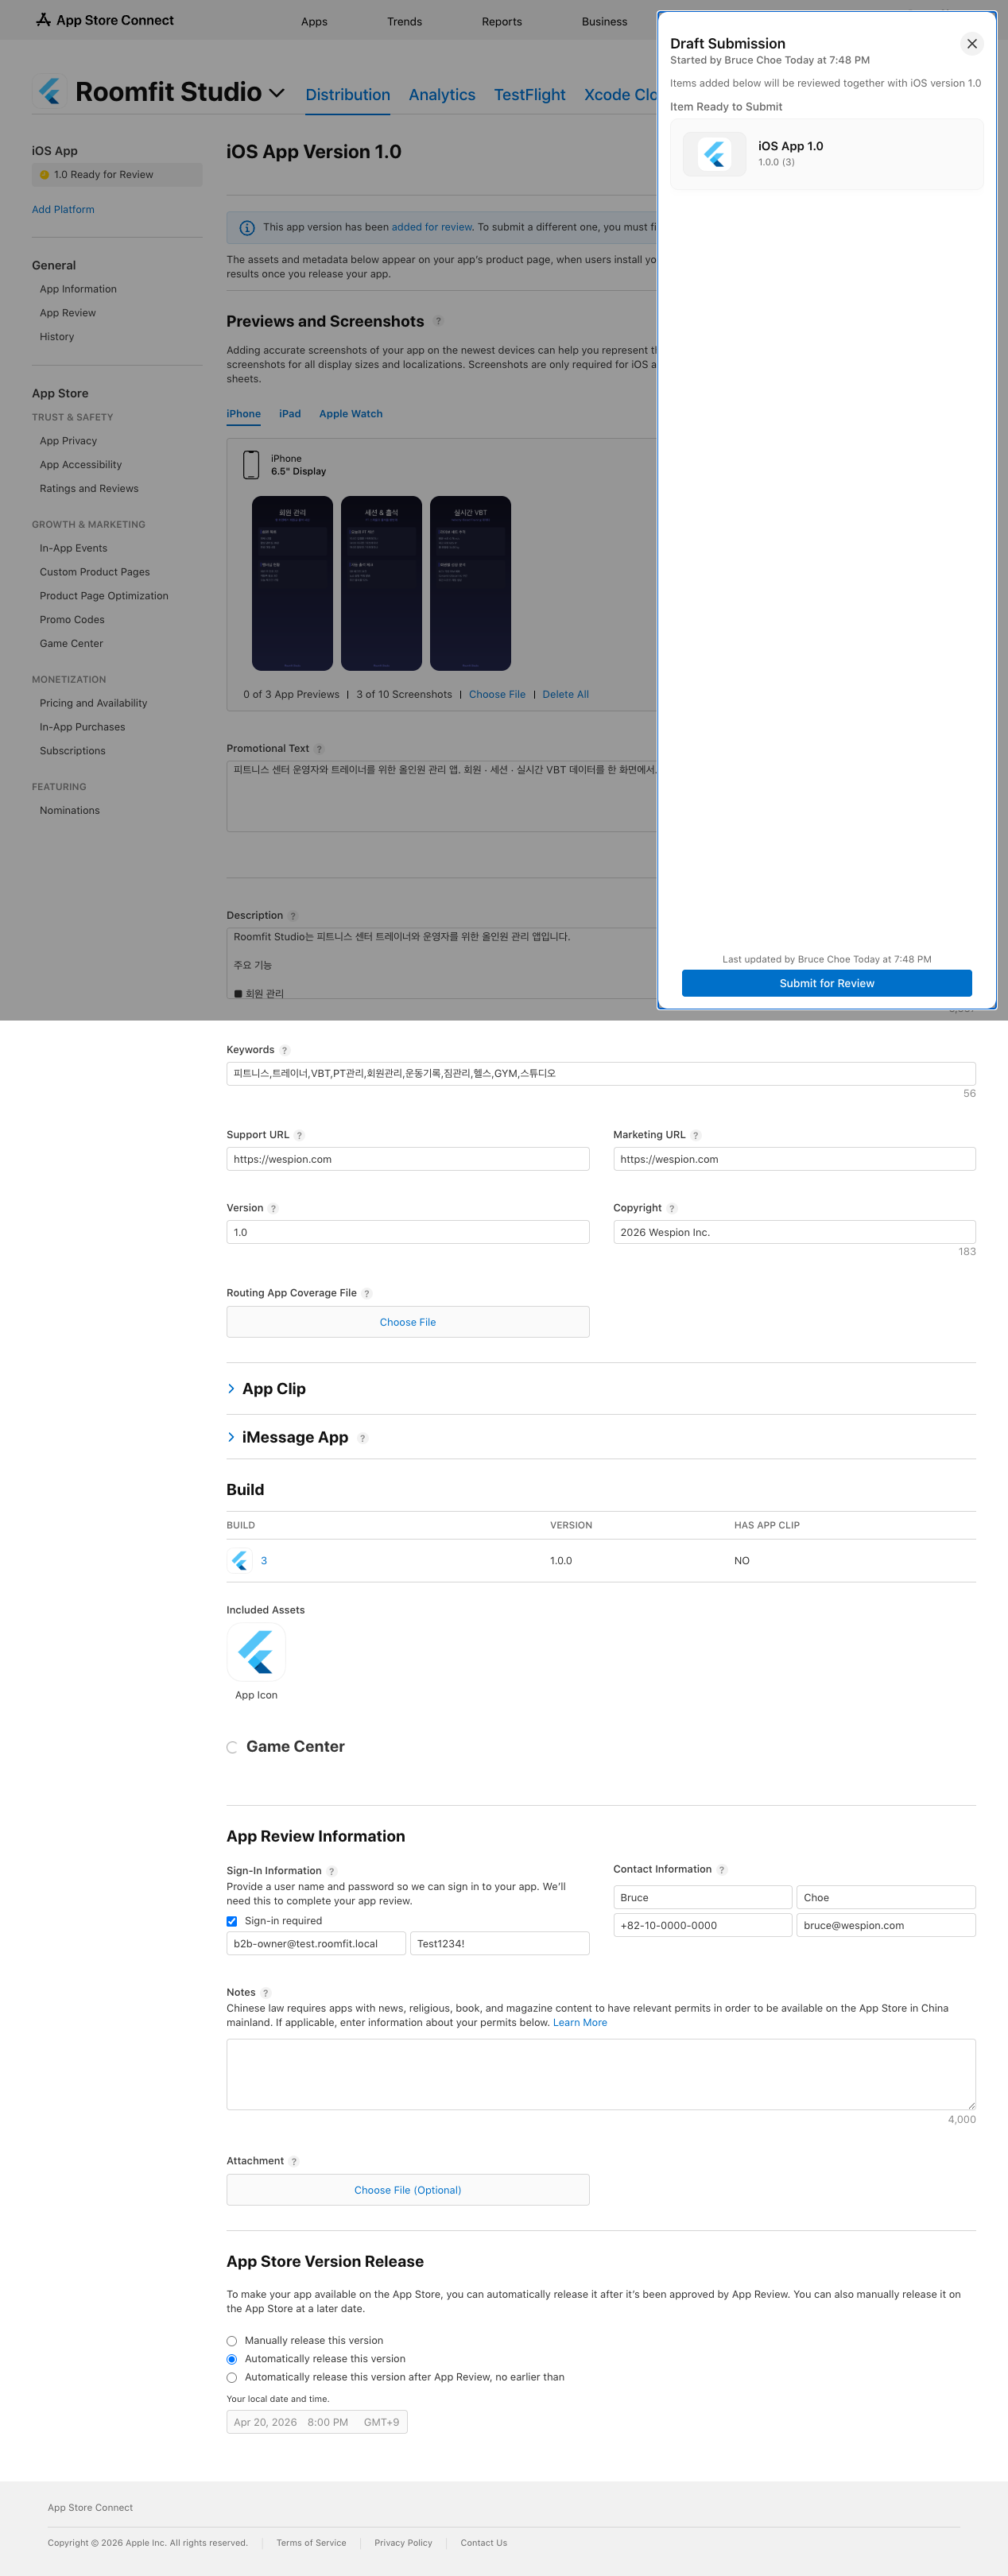Image resolution: width=1008 pixels, height=2576 pixels.
Task: Expand the iMessage App section
Action: [232, 1437]
